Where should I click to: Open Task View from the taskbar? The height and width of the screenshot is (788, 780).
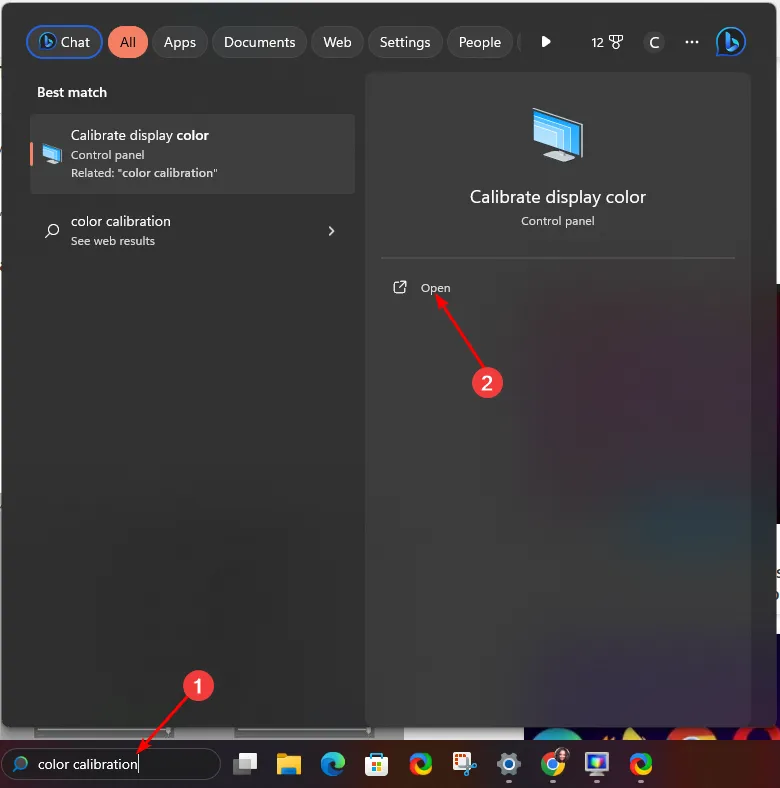tap(245, 764)
